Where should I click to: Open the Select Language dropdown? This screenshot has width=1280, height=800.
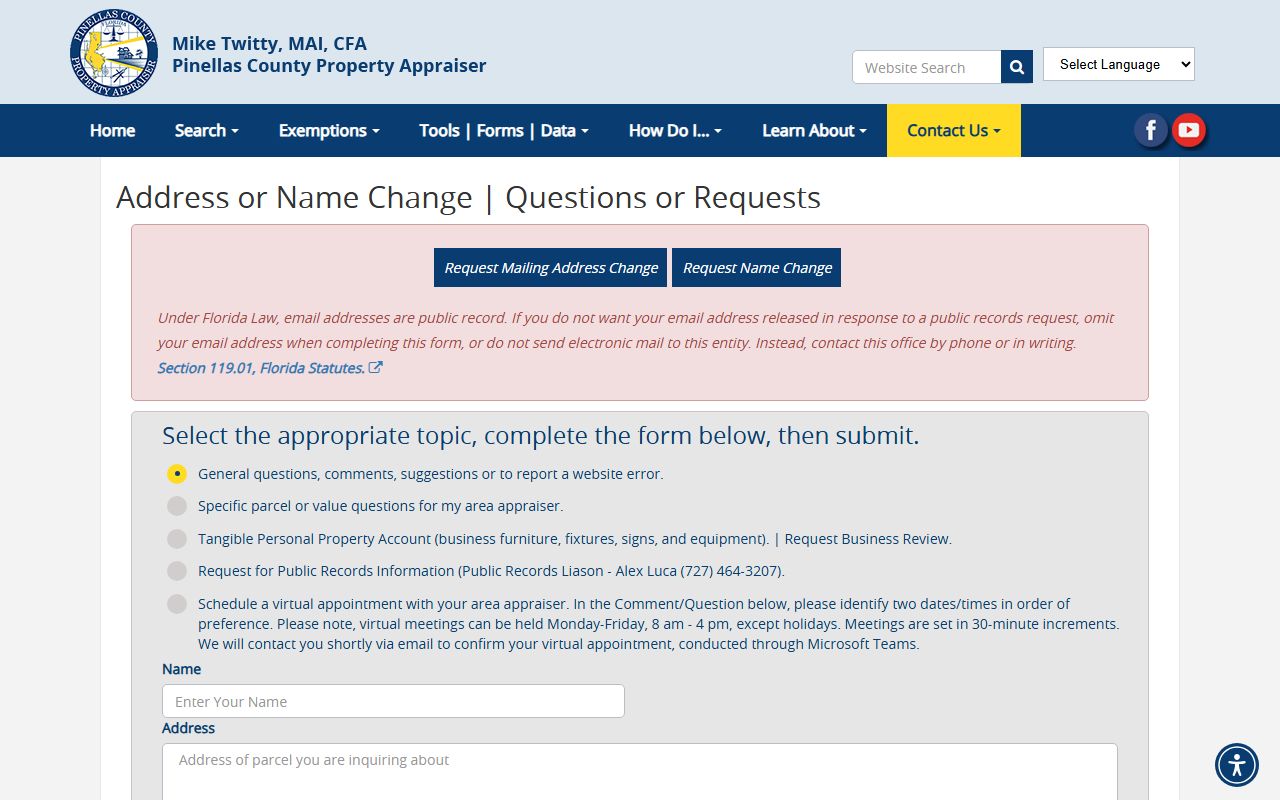point(1119,64)
